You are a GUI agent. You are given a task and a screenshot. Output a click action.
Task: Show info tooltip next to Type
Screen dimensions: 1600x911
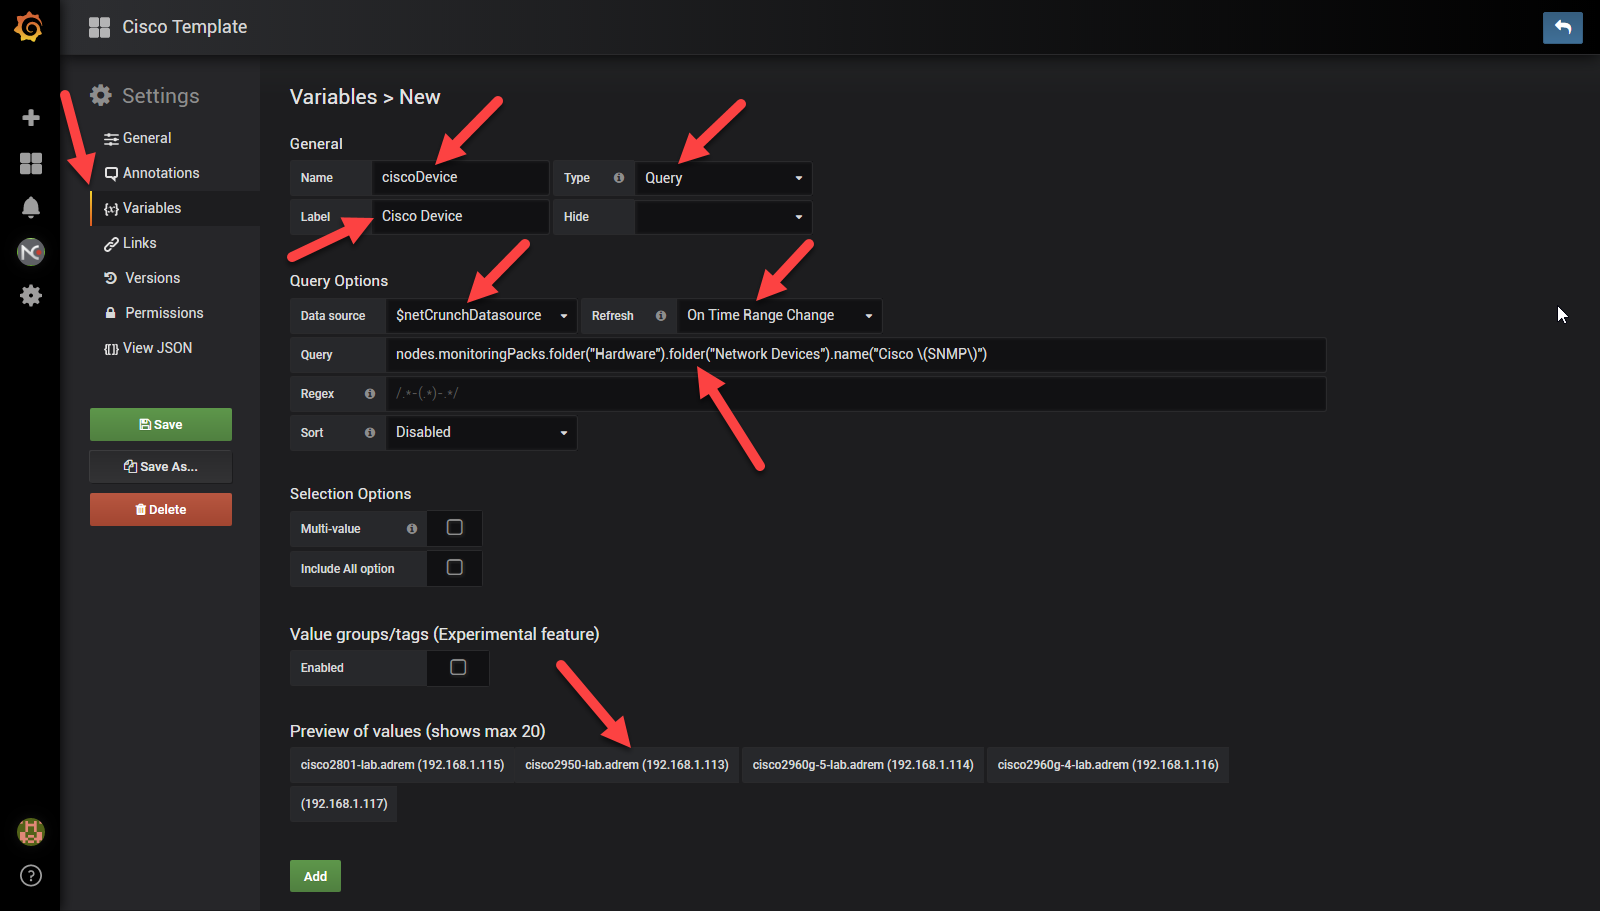click(x=619, y=178)
